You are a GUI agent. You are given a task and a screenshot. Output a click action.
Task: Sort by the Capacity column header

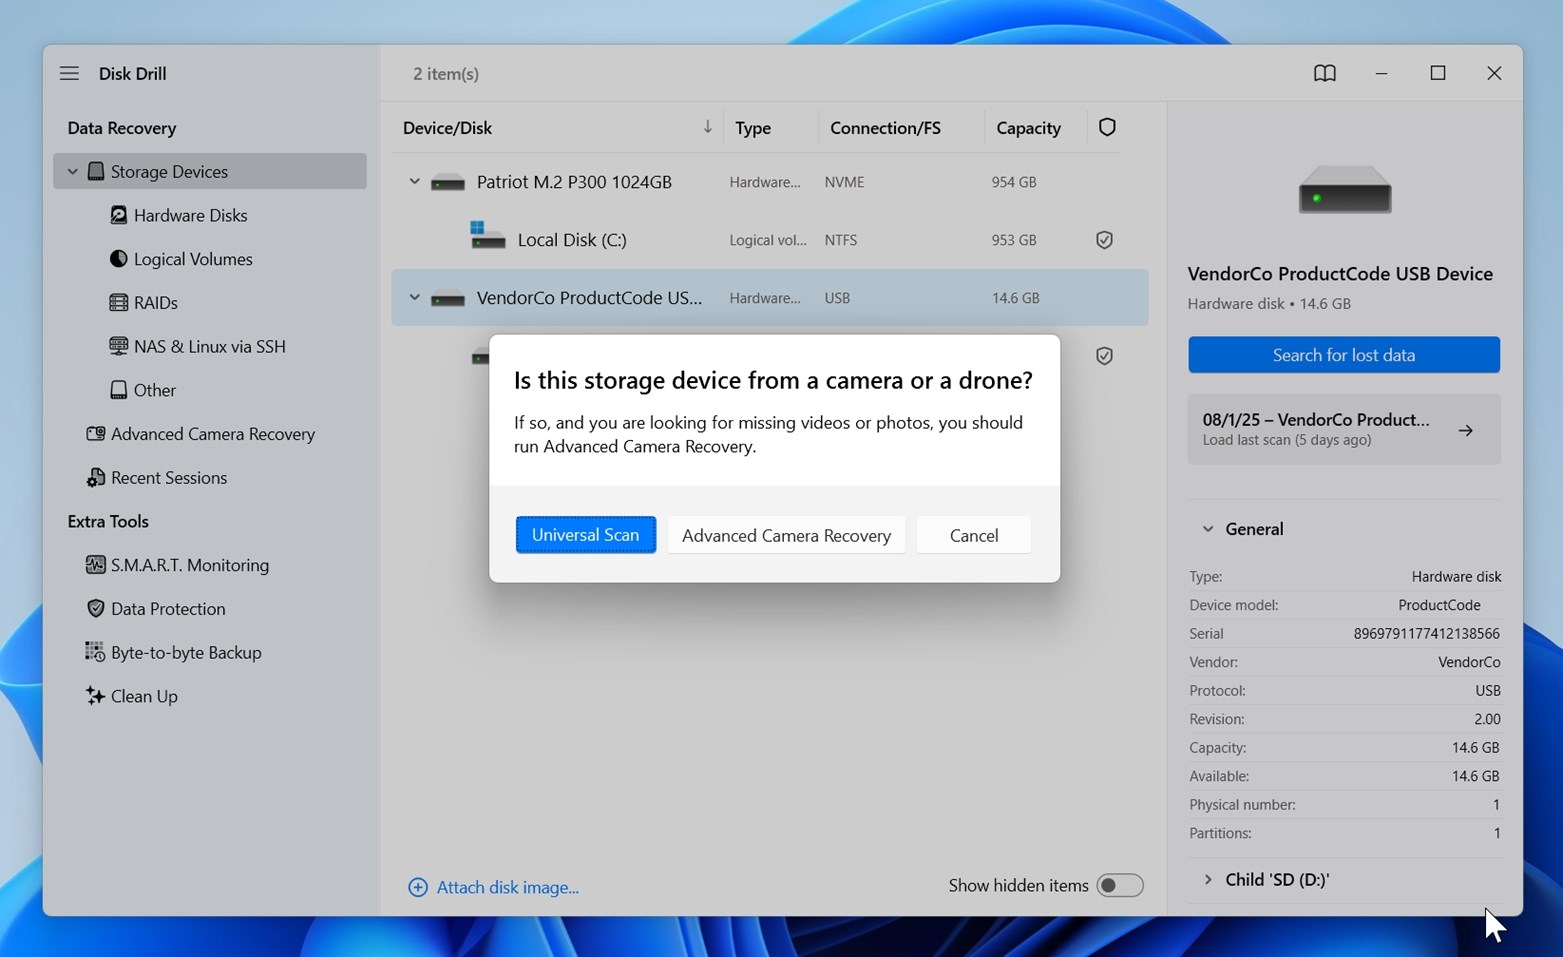1028,128
